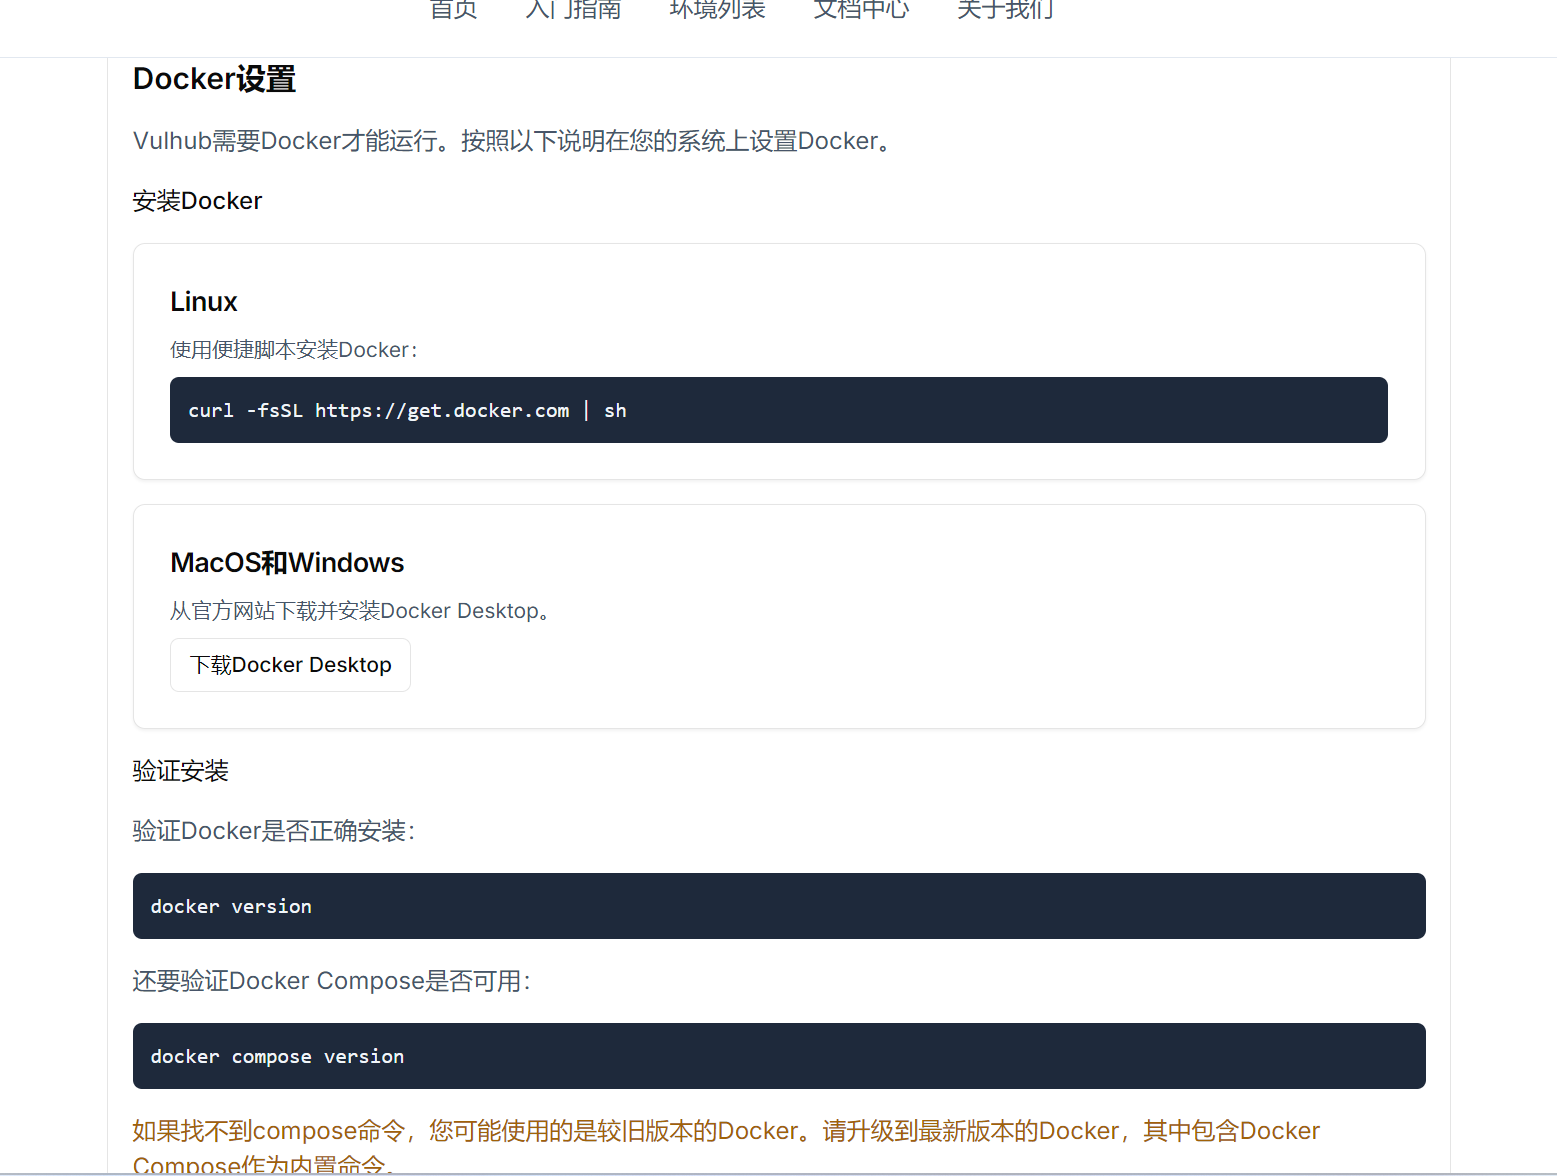1557x1176 pixels.
Task: Click the orange compose命令 warning note
Action: (x=726, y=1146)
